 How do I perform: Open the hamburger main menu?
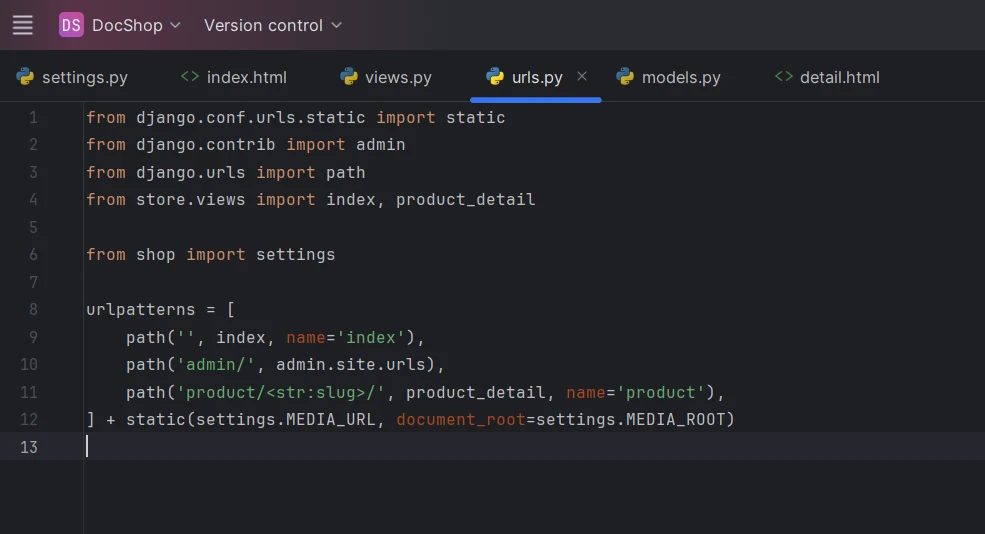coord(23,25)
